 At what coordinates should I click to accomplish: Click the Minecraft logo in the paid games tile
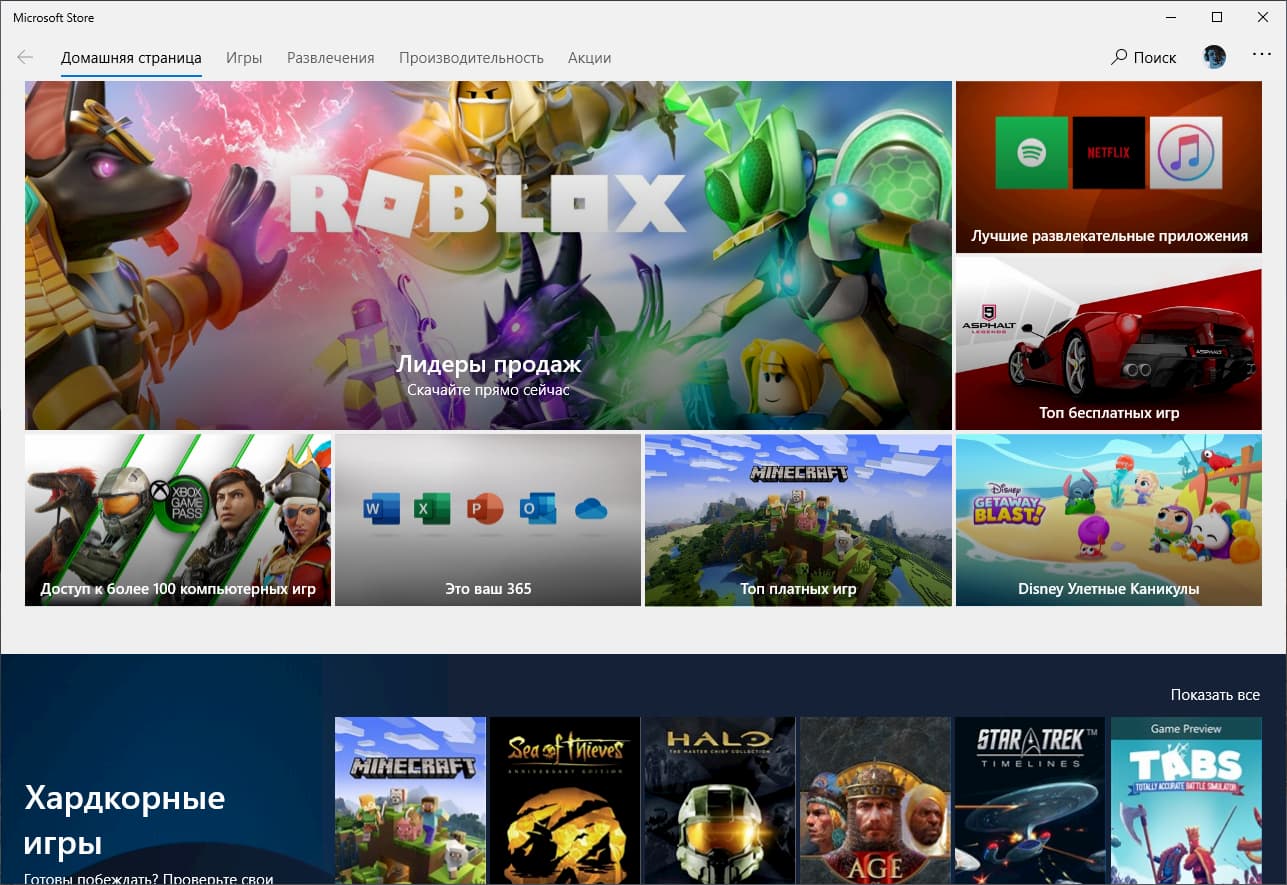798,472
